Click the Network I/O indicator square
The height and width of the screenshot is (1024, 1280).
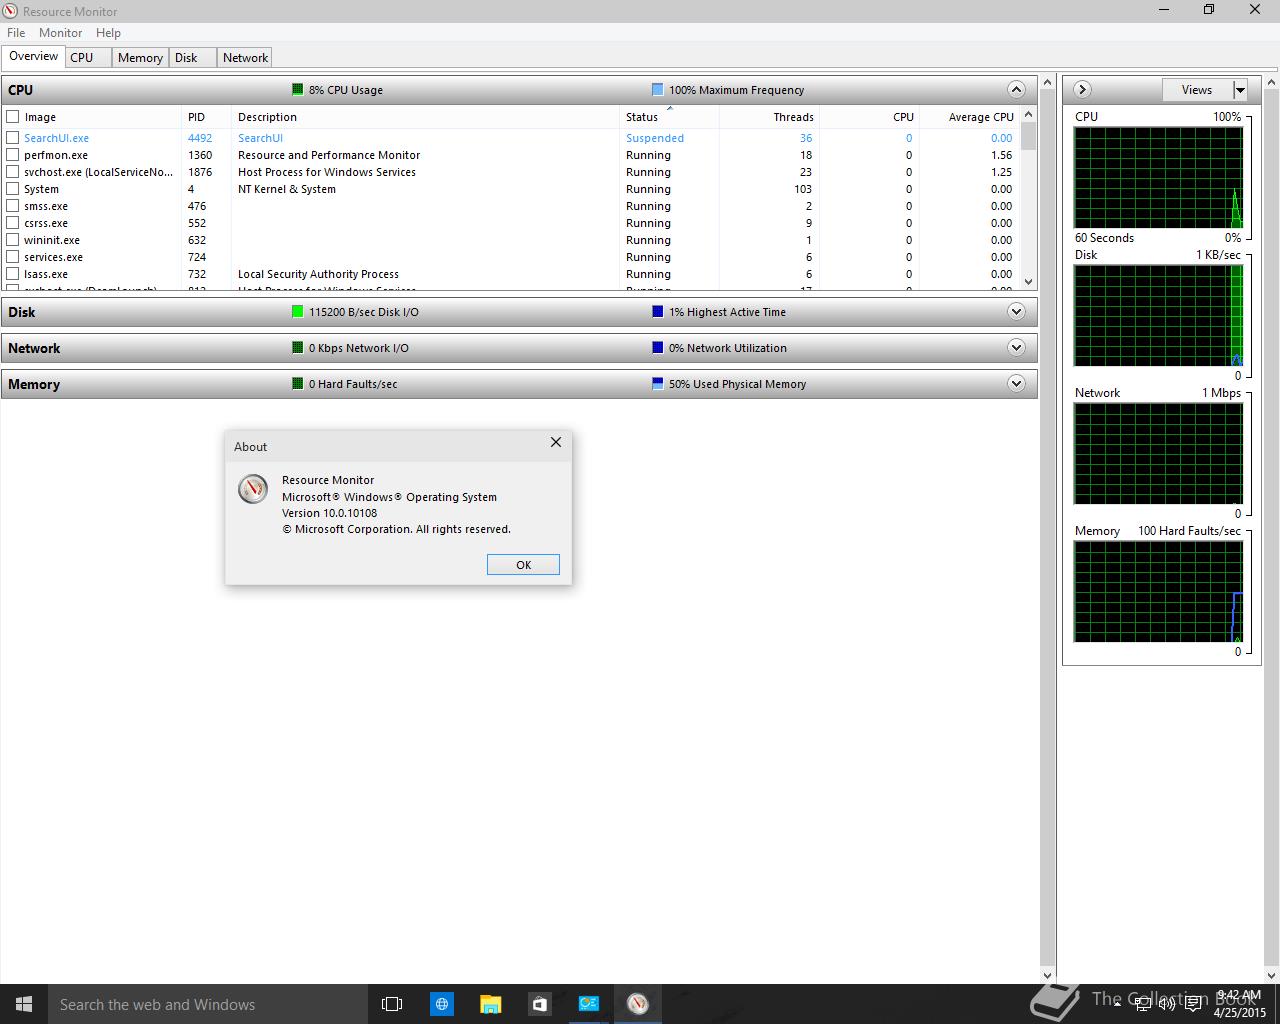pyautogui.click(x=297, y=347)
